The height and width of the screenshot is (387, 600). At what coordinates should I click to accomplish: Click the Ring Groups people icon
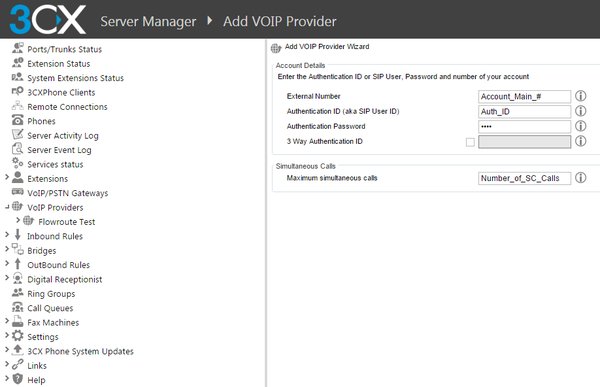[18, 293]
